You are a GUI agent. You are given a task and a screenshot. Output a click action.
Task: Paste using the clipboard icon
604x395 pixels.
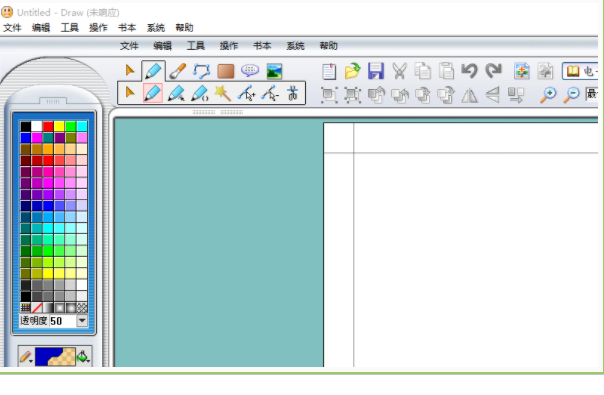pos(446,71)
